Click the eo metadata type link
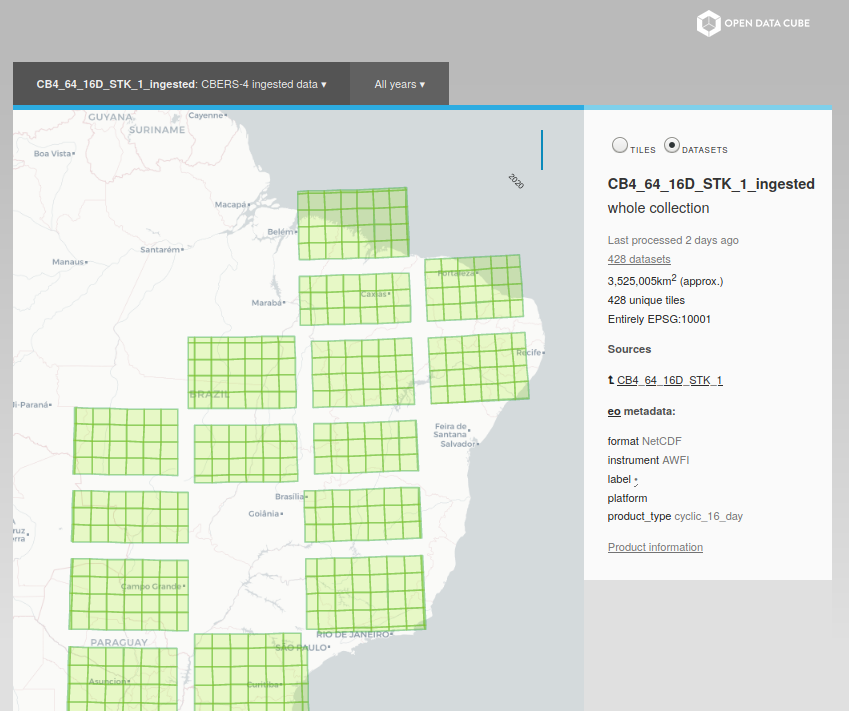Image resolution: width=849 pixels, height=711 pixels. coord(614,412)
